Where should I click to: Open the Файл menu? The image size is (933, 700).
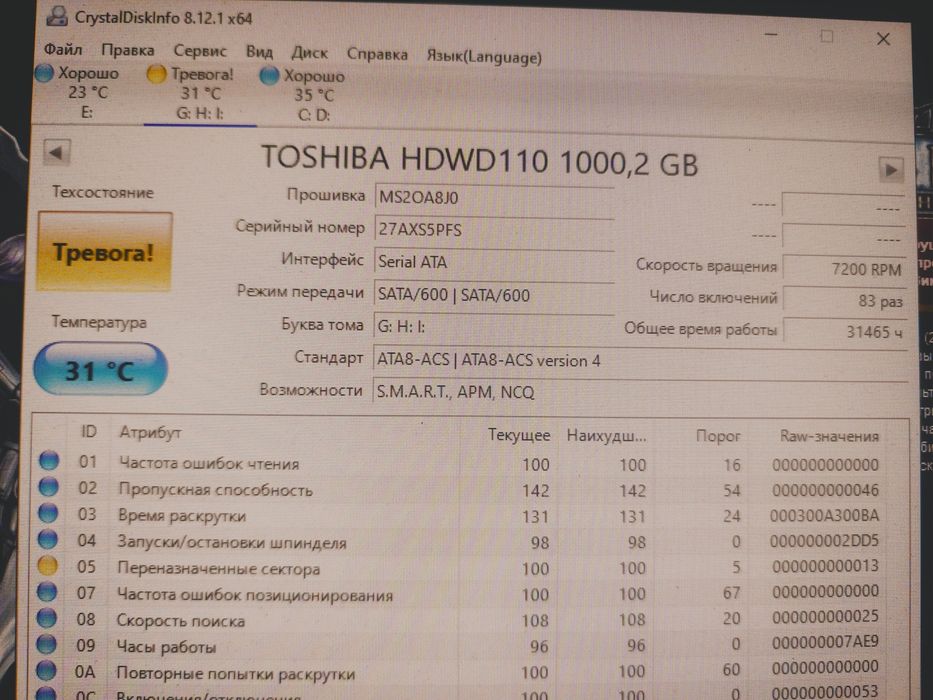point(63,49)
